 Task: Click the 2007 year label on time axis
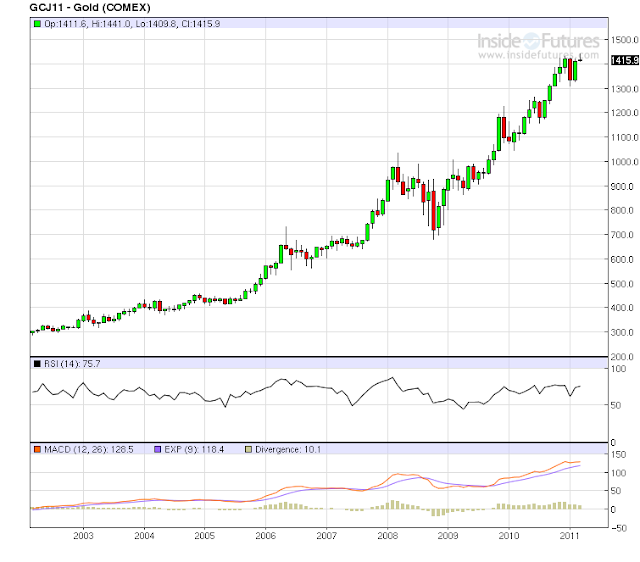pyautogui.click(x=327, y=536)
